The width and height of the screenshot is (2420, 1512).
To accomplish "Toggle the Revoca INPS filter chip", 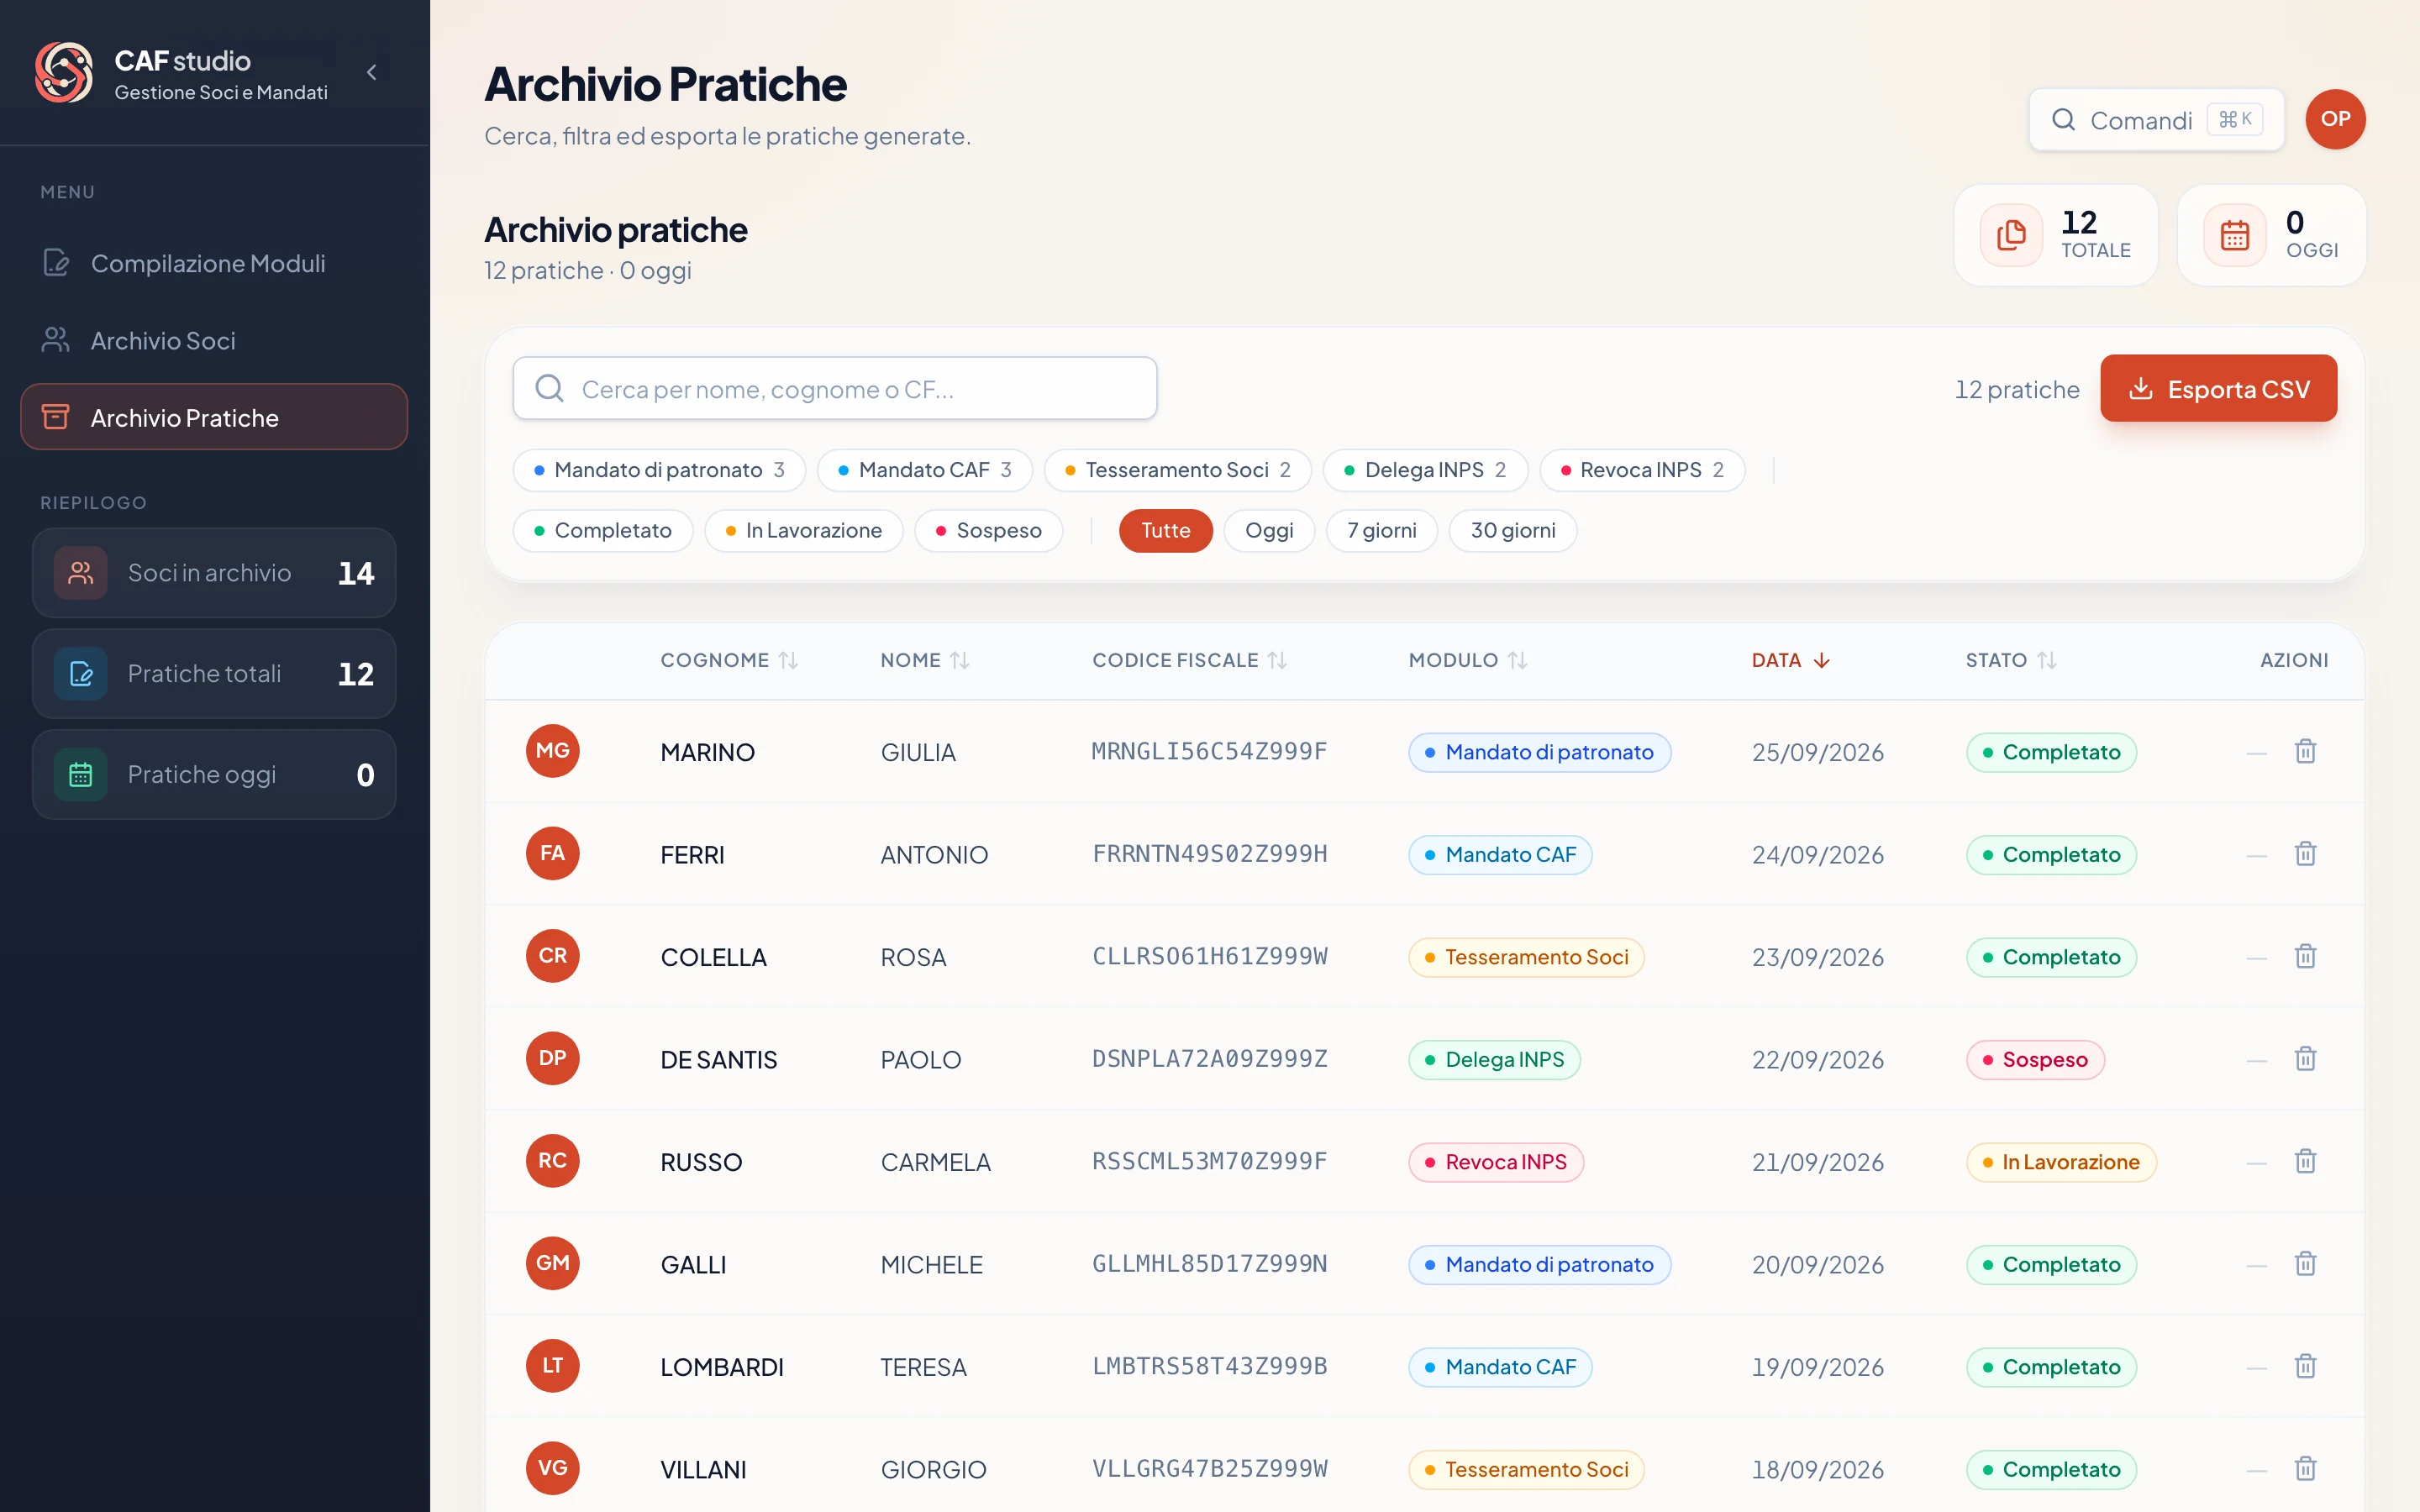I will (x=1641, y=470).
